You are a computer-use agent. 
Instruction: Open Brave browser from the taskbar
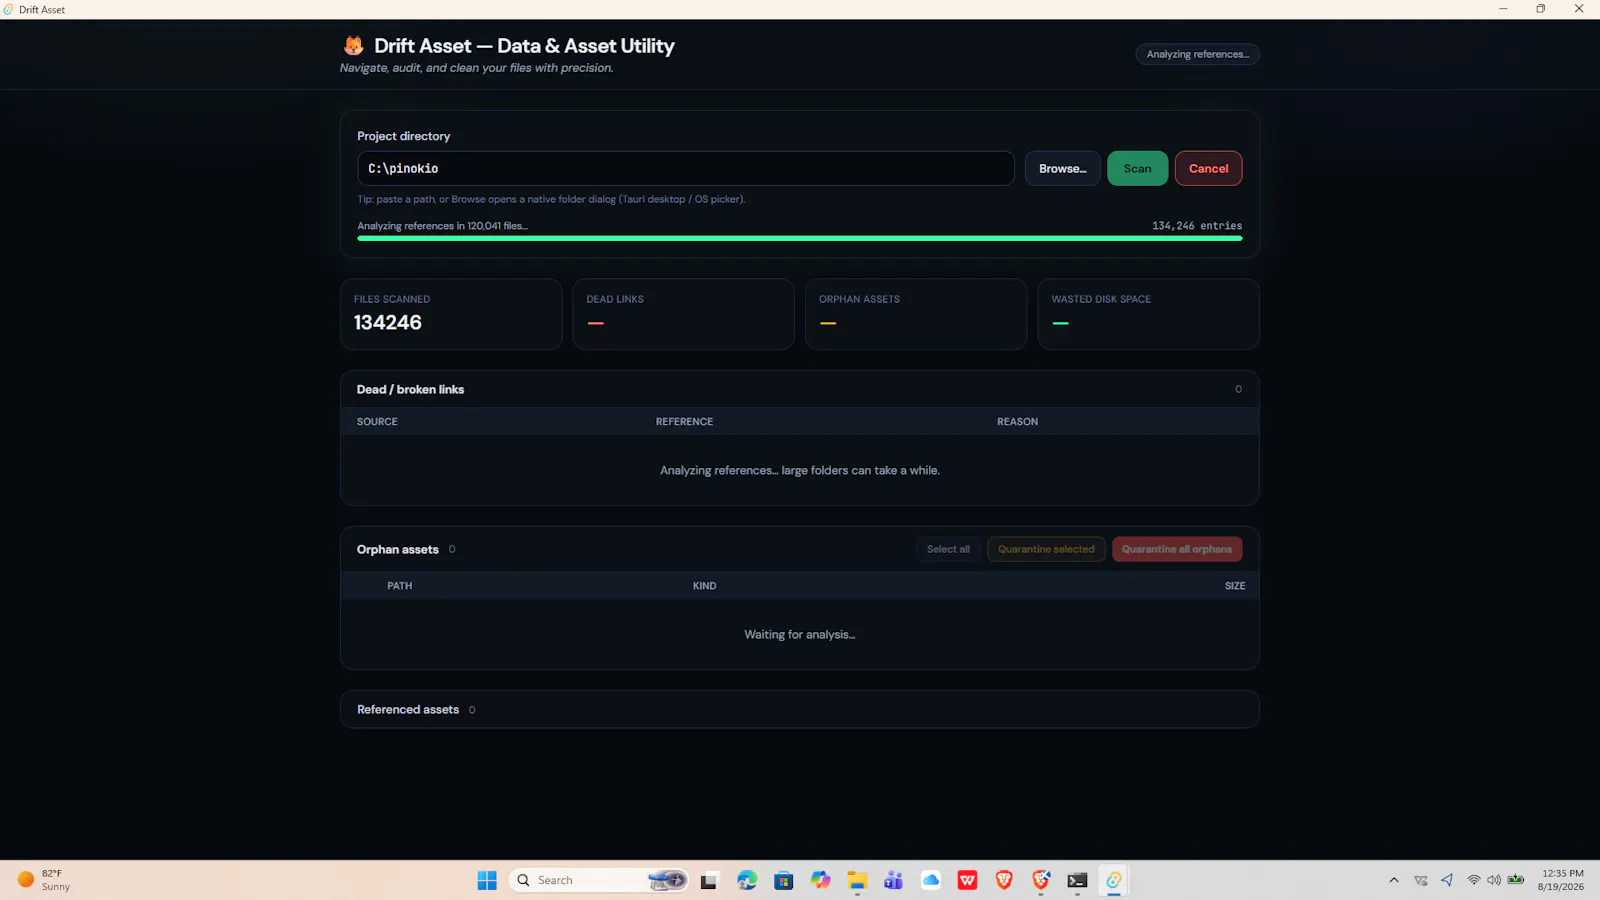pos(1004,880)
